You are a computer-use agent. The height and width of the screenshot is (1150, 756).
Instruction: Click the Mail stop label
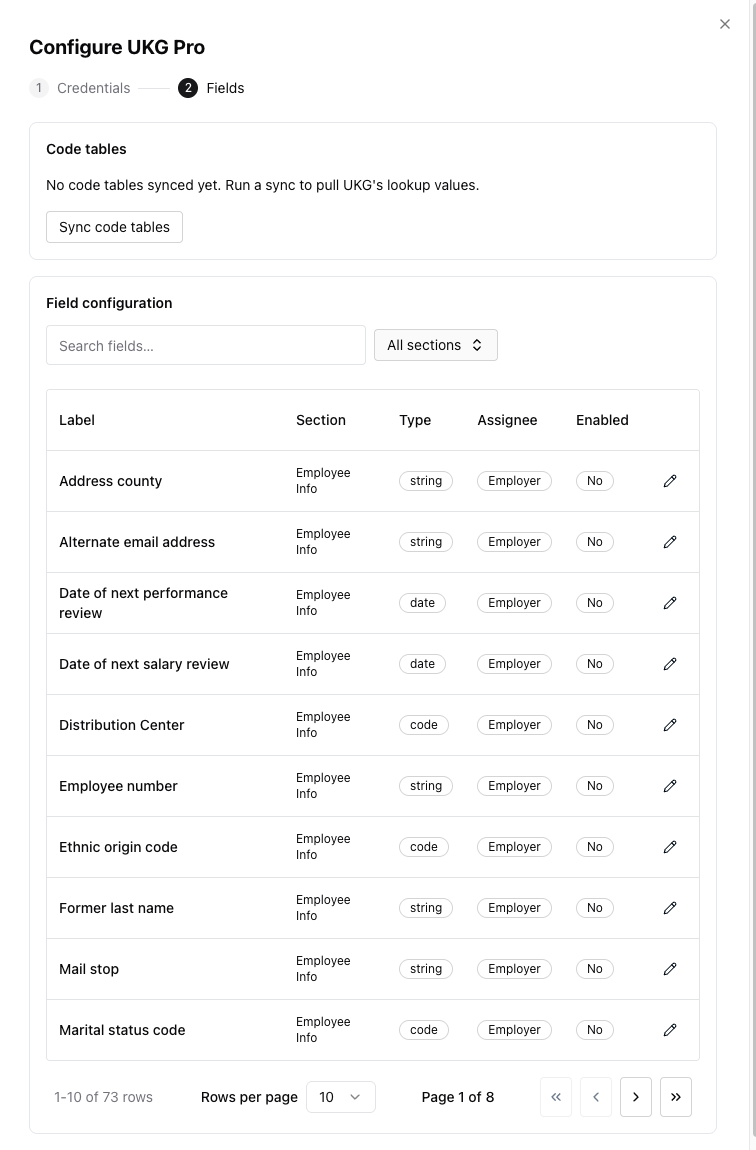89,969
